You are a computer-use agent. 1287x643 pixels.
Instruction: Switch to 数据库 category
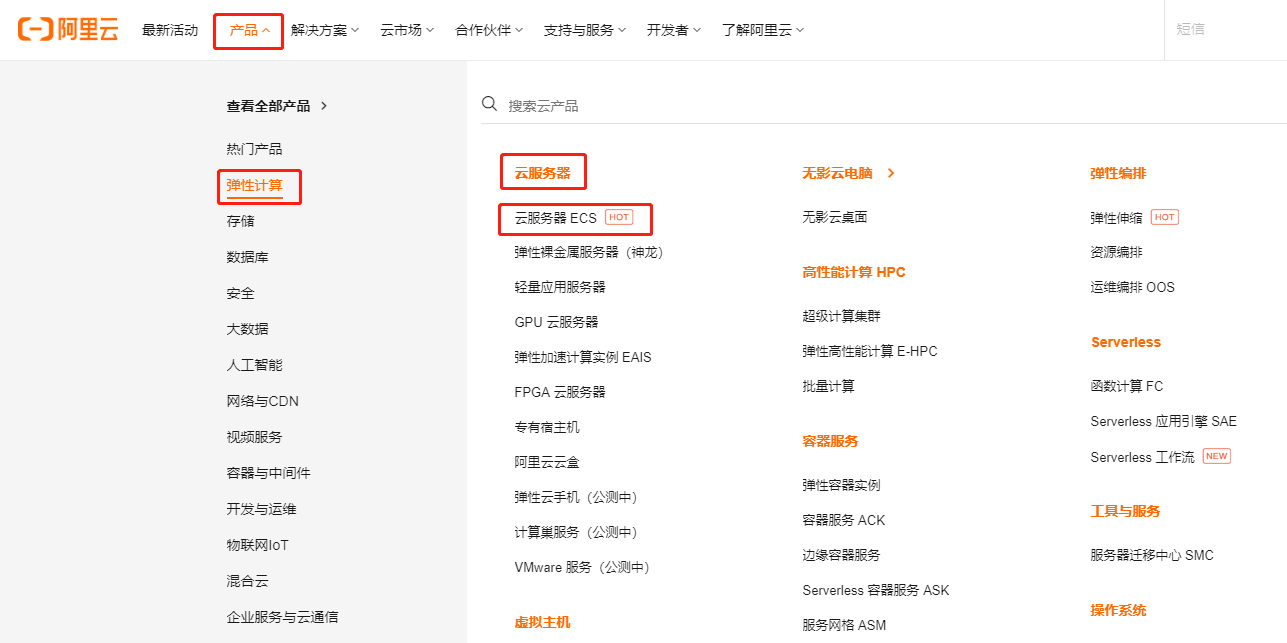247,257
